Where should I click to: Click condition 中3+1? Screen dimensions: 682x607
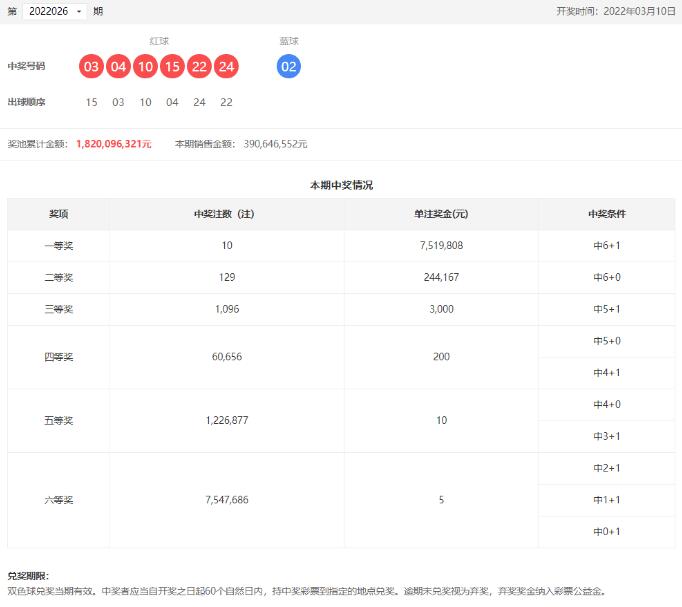(x=607, y=436)
